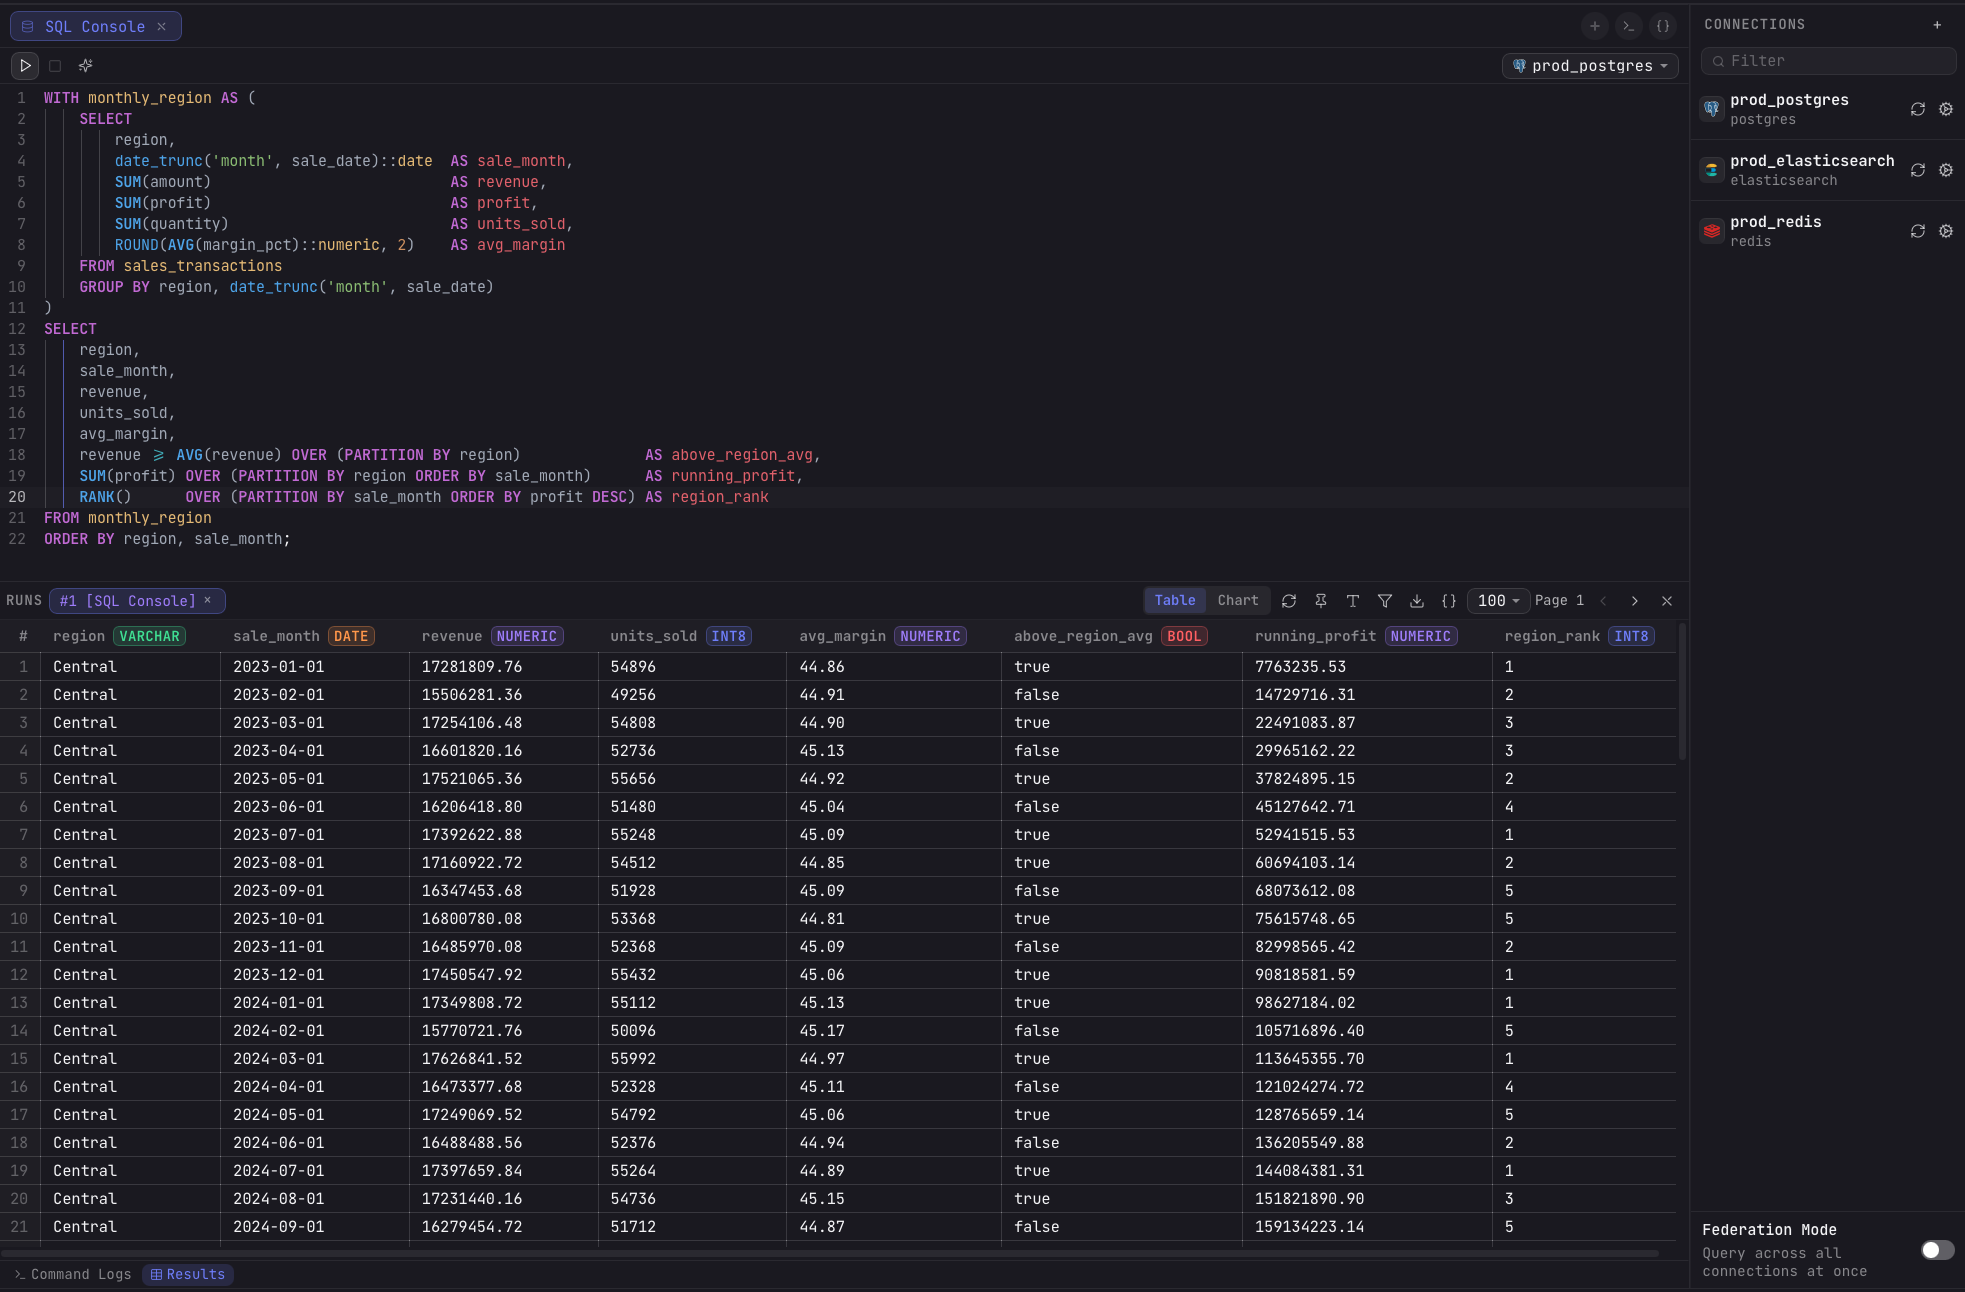The image size is (1965, 1292).
Task: Click row number 12 in results
Action: [x=20, y=975]
